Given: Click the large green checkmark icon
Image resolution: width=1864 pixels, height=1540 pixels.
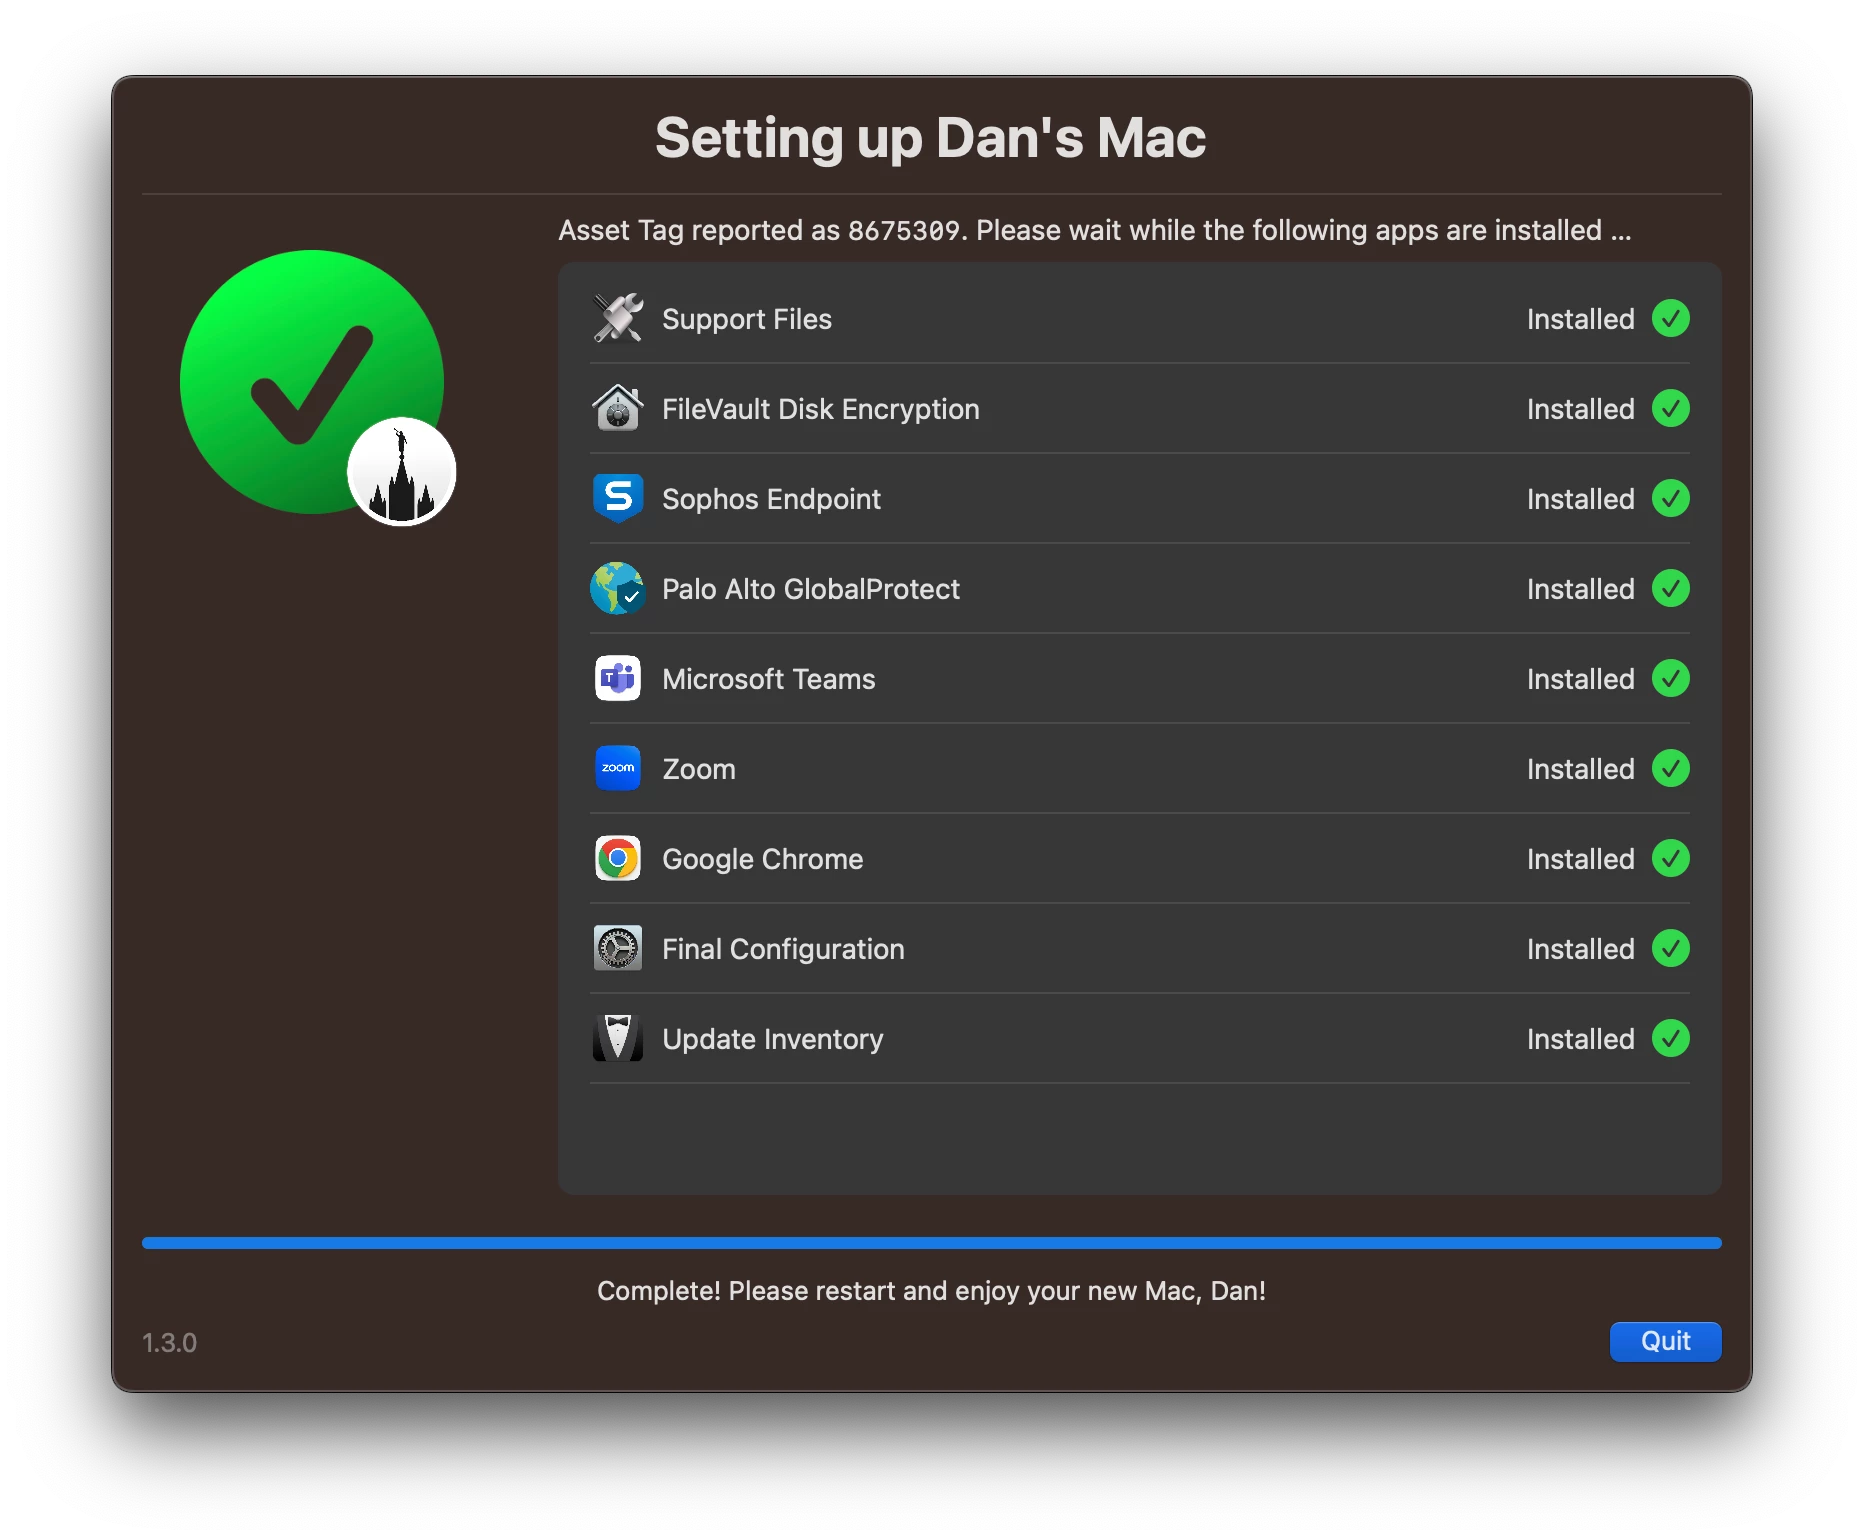Looking at the screenshot, I should 312,382.
